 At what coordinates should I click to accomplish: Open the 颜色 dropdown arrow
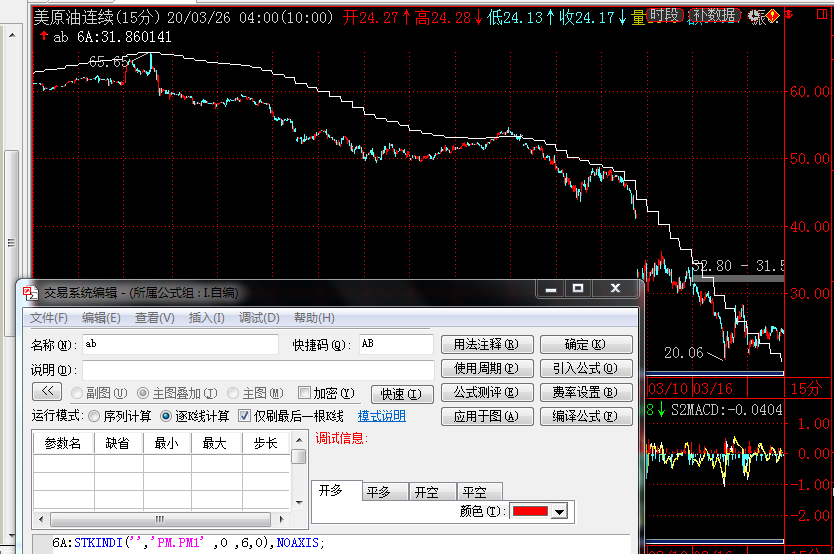[558, 511]
